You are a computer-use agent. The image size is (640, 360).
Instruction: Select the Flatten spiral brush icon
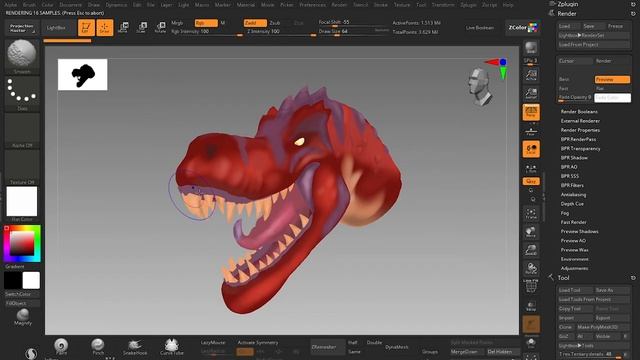[61, 347]
